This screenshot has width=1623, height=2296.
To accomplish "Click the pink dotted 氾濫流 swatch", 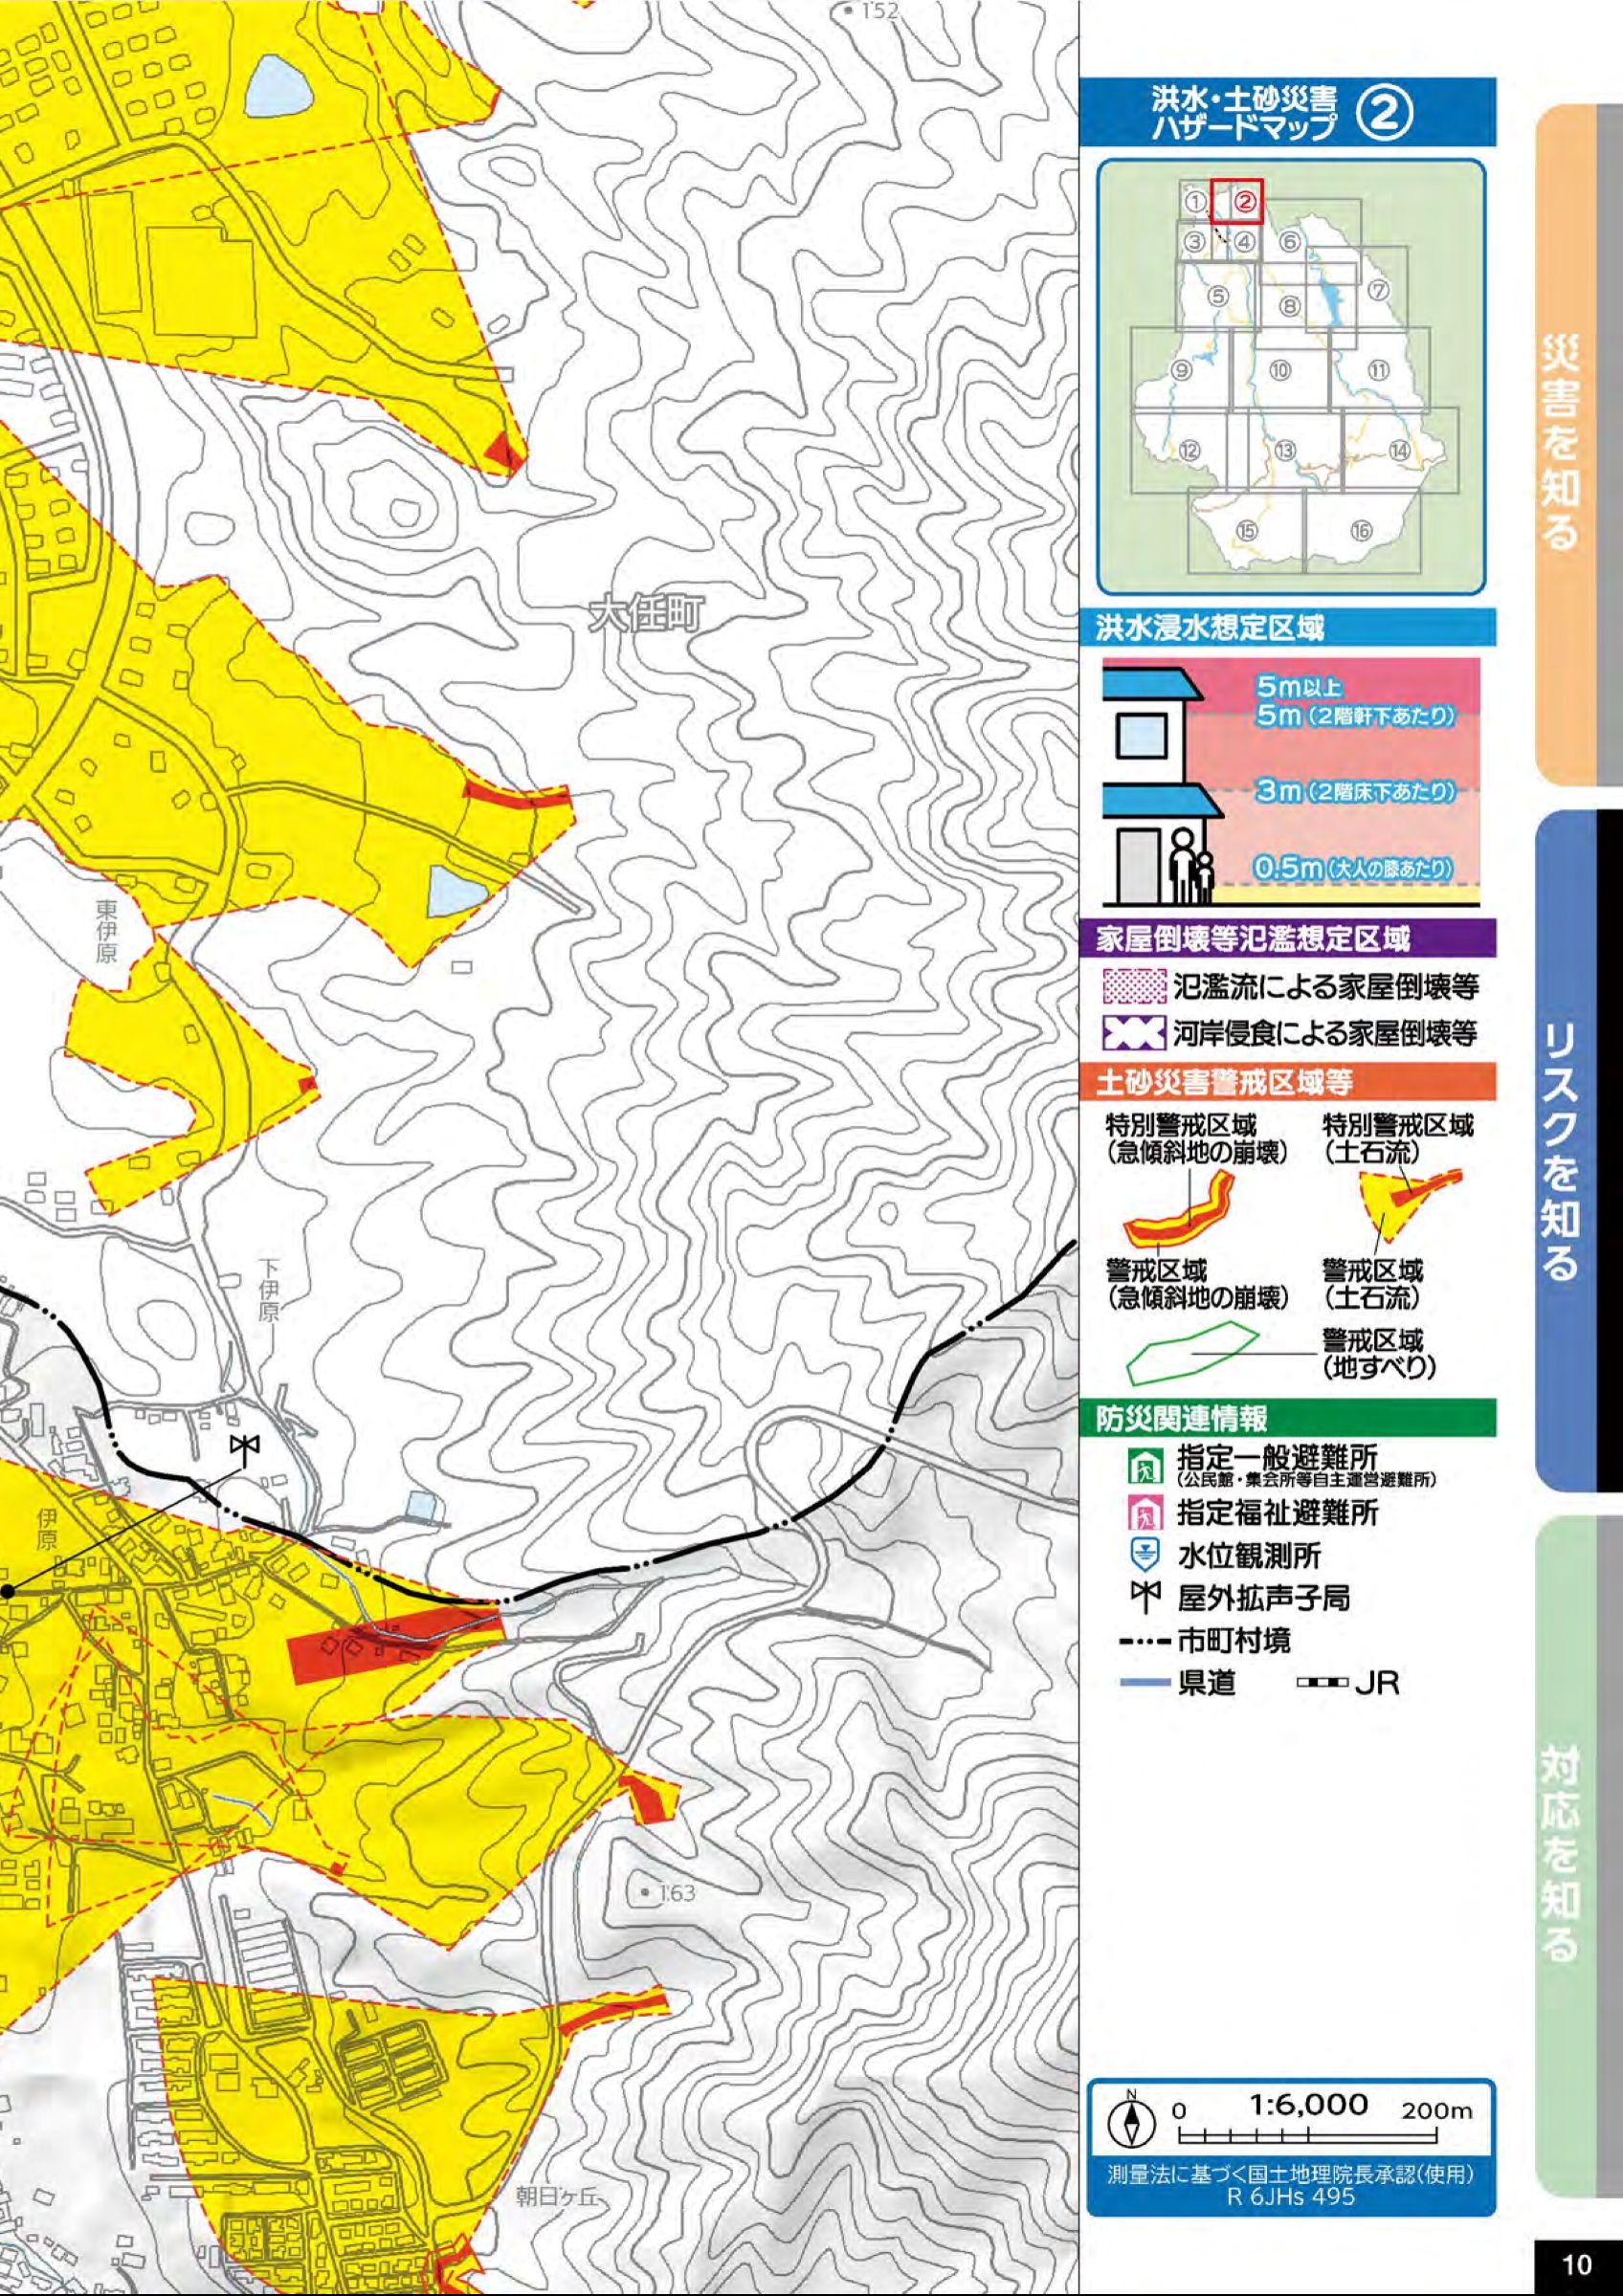I will tap(1133, 986).
